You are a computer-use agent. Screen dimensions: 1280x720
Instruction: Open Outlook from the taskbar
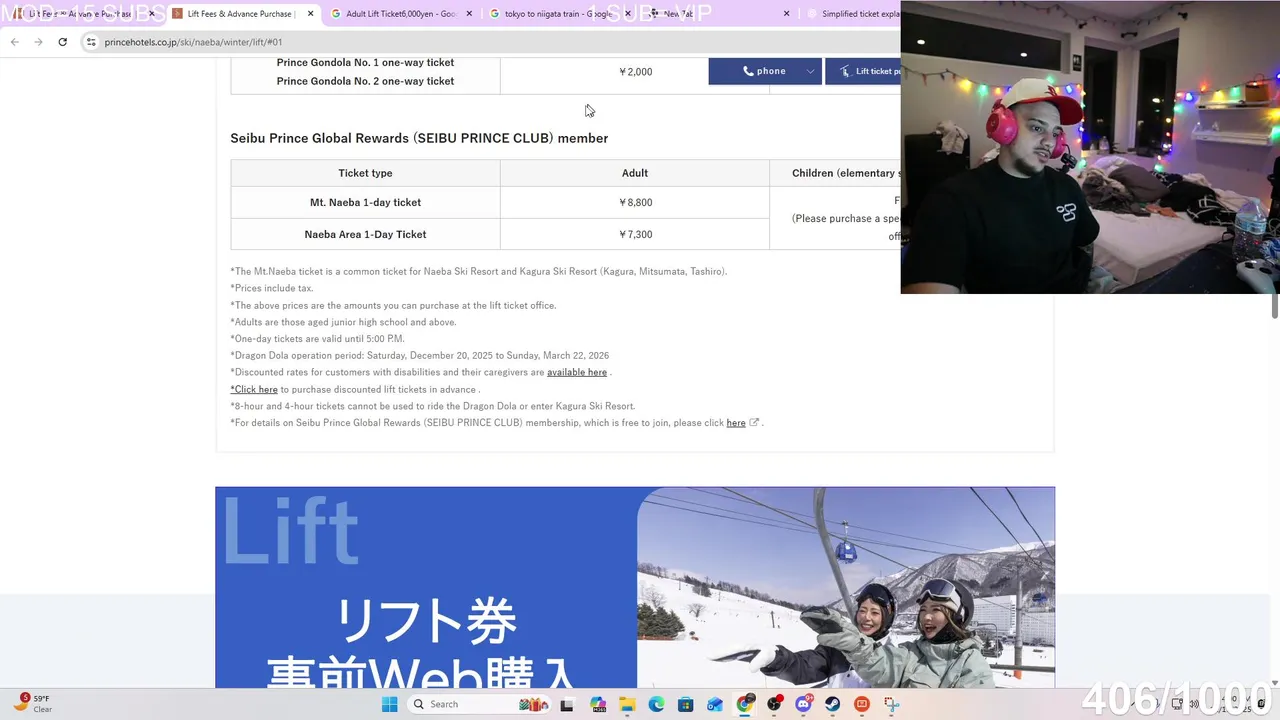tap(714, 704)
